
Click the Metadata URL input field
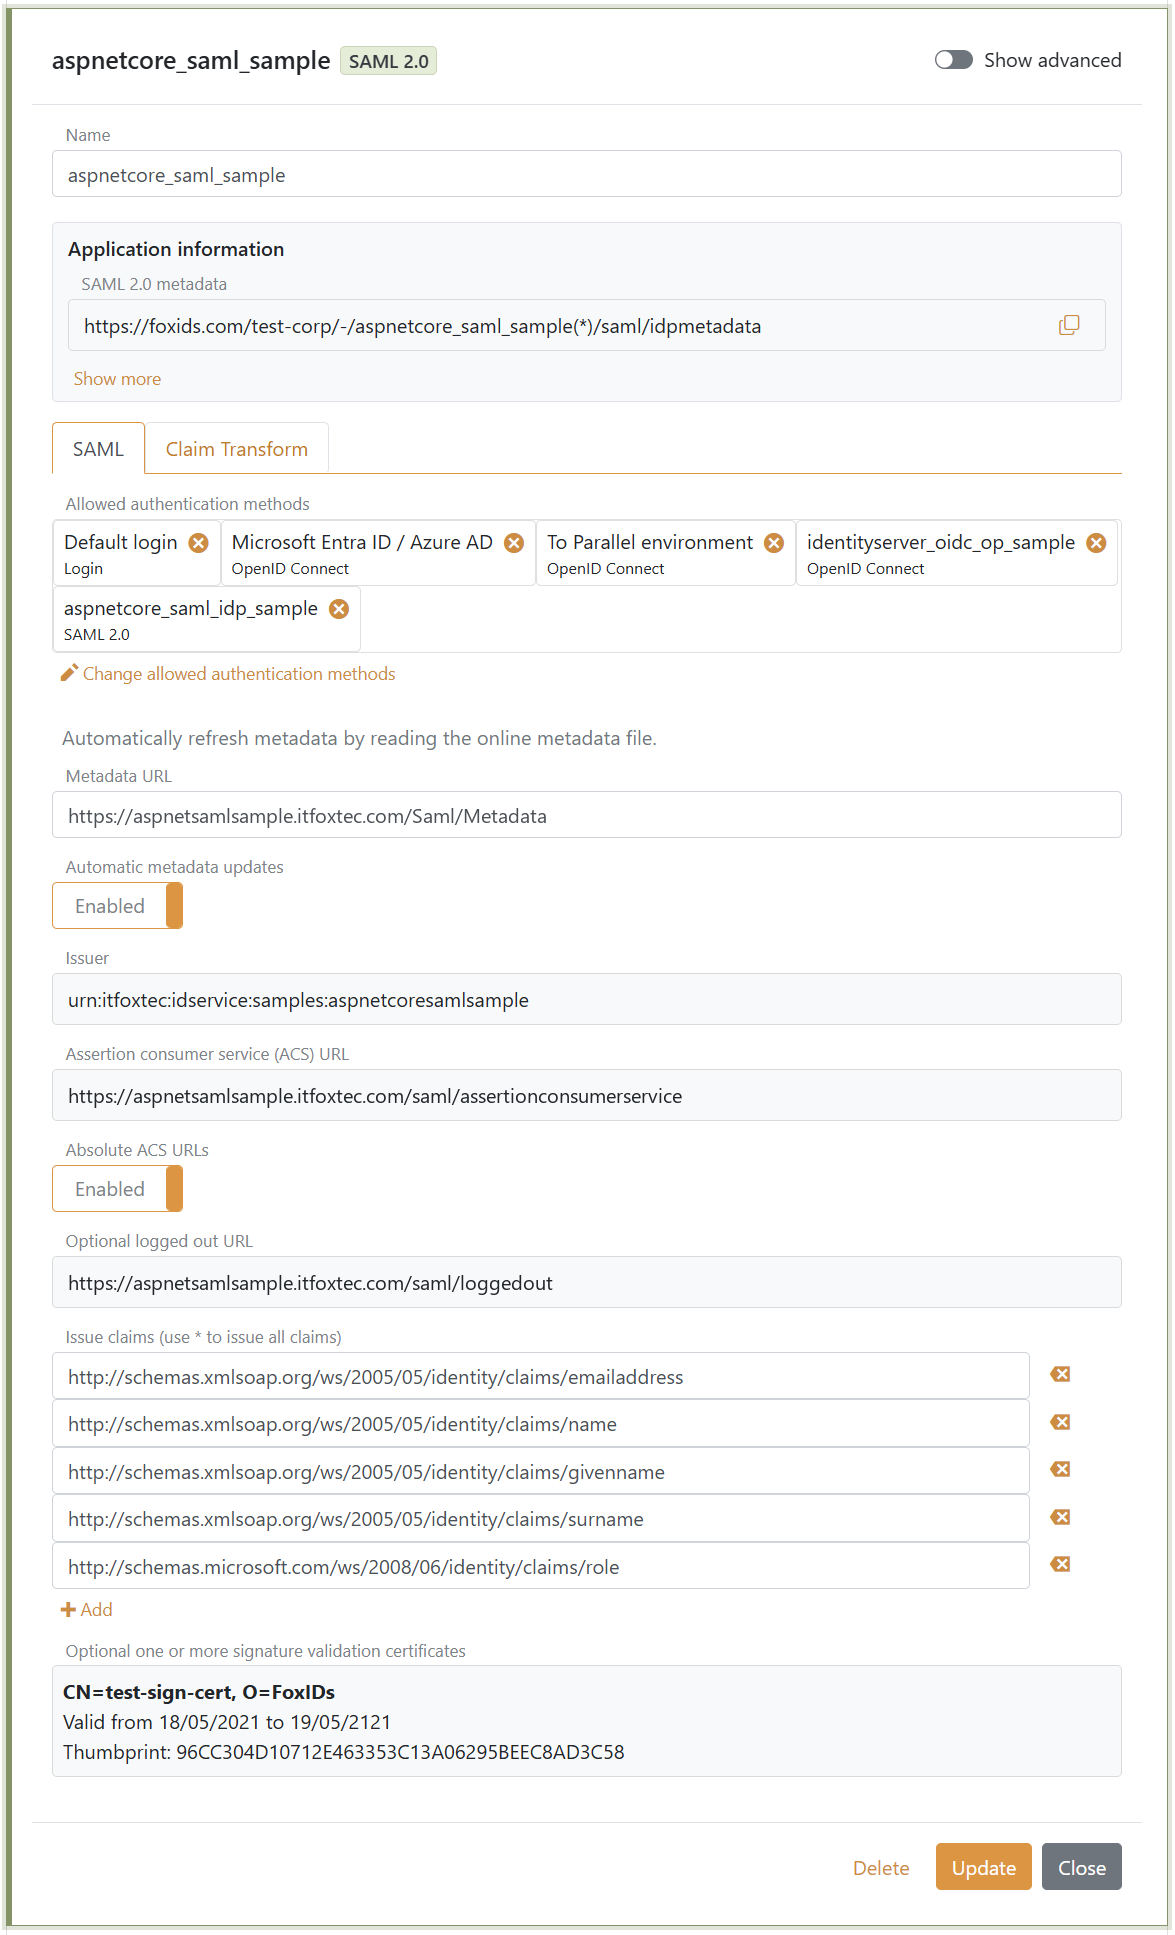pos(587,815)
